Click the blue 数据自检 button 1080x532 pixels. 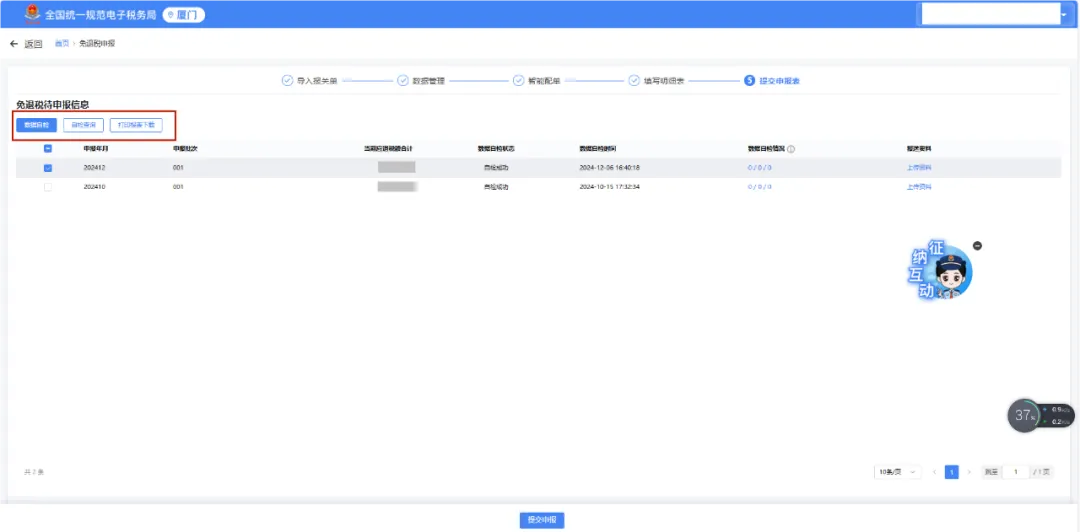[x=37, y=125]
